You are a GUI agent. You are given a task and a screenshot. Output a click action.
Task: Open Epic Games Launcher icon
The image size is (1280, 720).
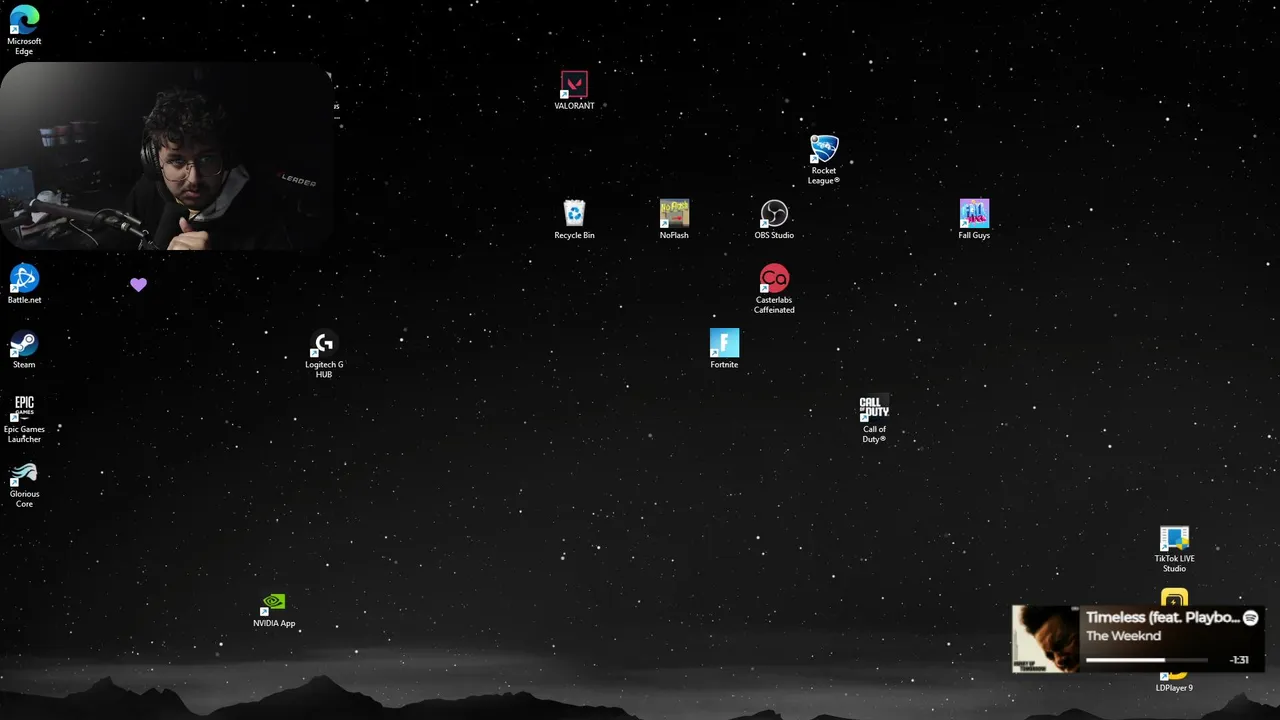click(x=24, y=419)
